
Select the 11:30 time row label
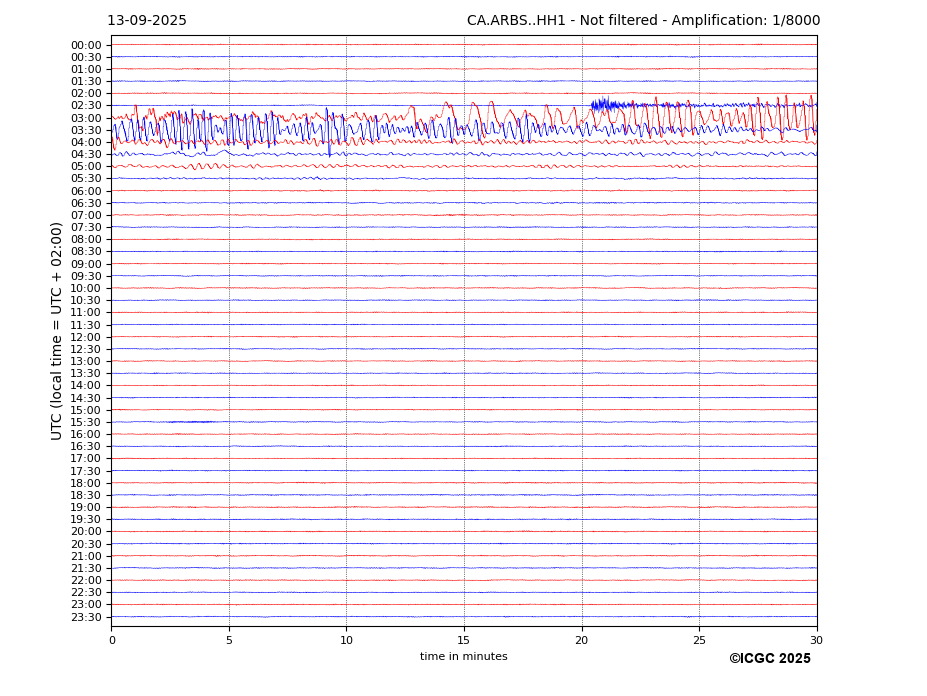click(x=86, y=325)
